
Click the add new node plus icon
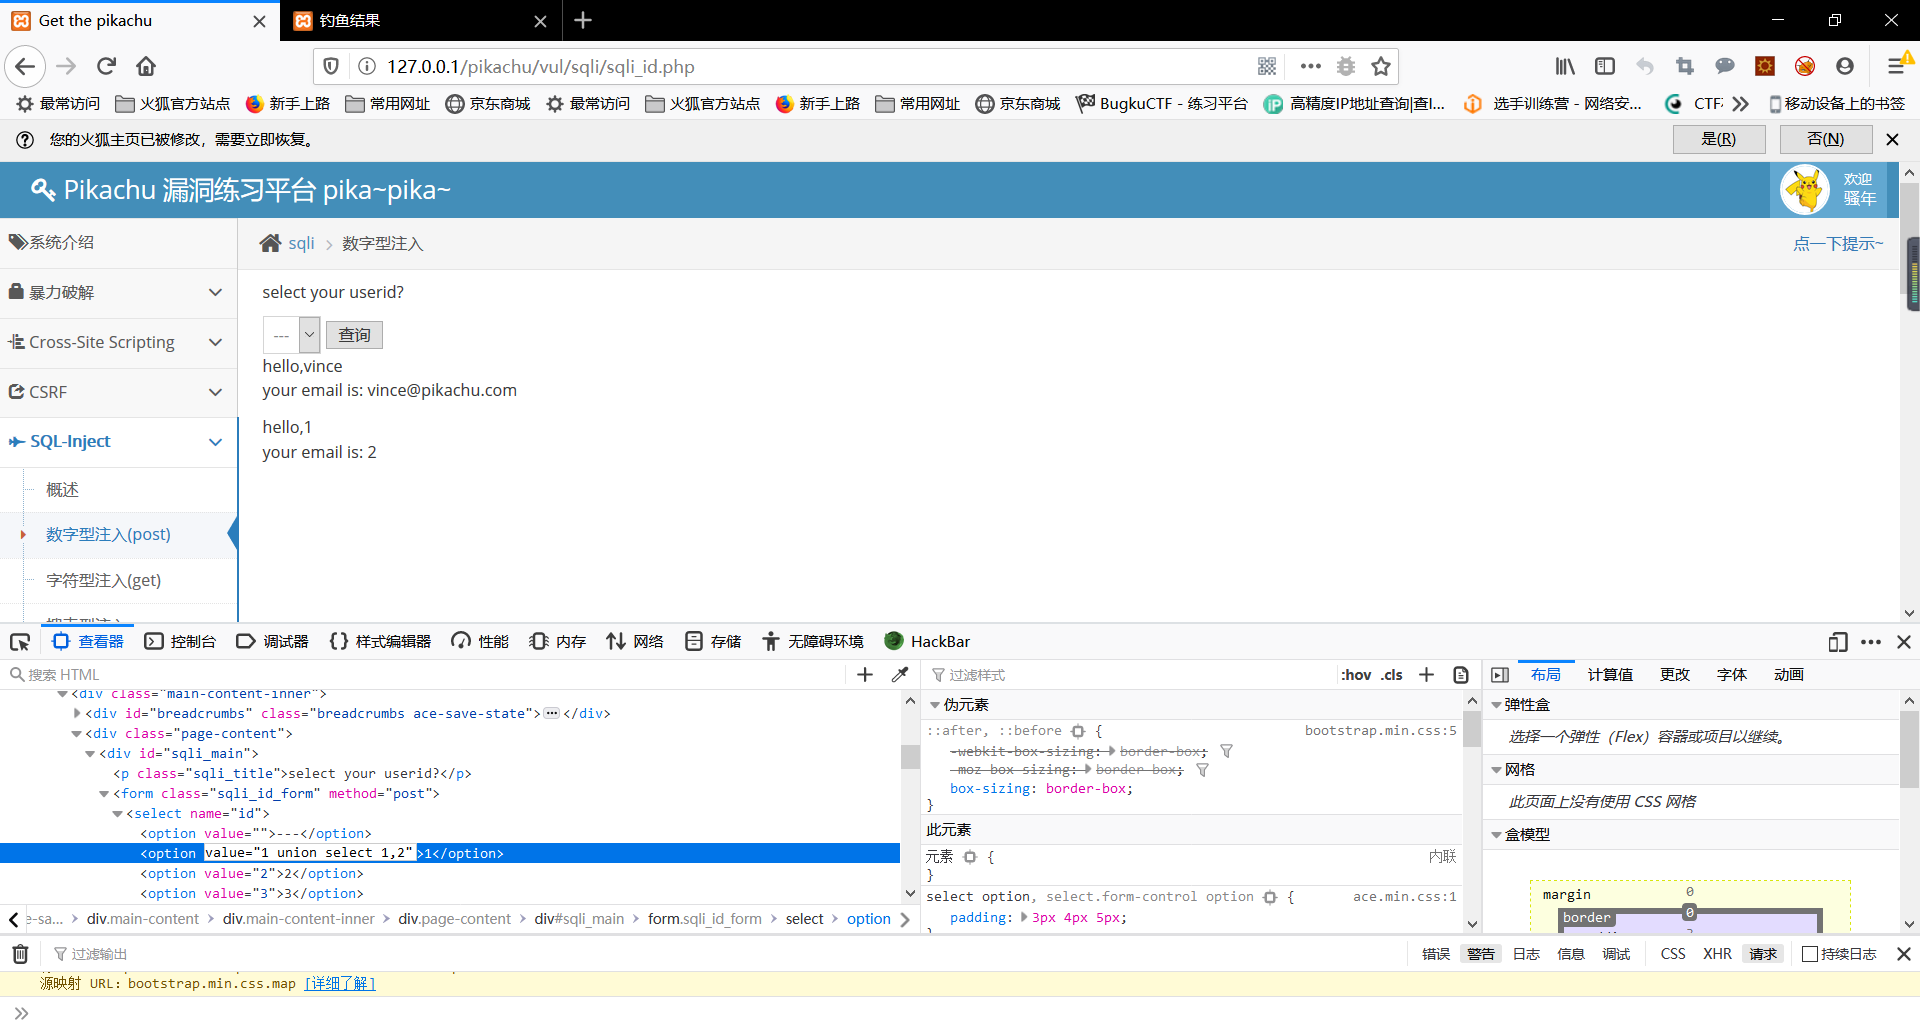coord(865,675)
